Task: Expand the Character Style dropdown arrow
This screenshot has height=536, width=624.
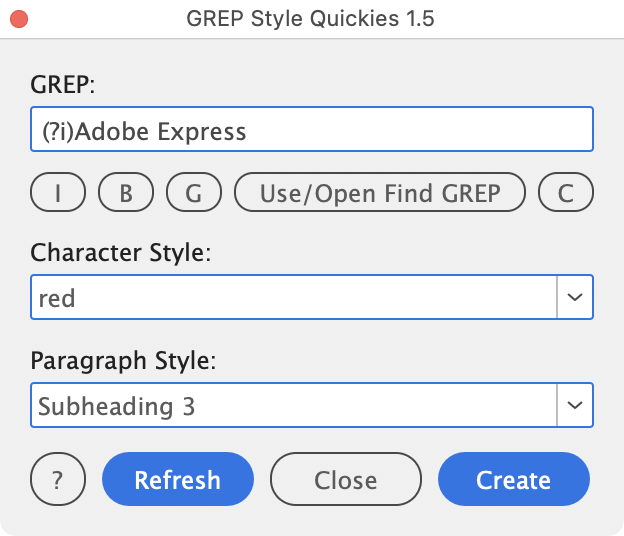Action: [574, 297]
